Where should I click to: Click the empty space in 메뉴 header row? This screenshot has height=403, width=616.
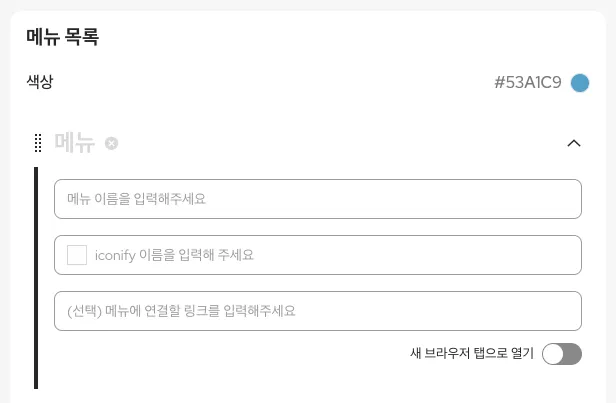[x=340, y=143]
